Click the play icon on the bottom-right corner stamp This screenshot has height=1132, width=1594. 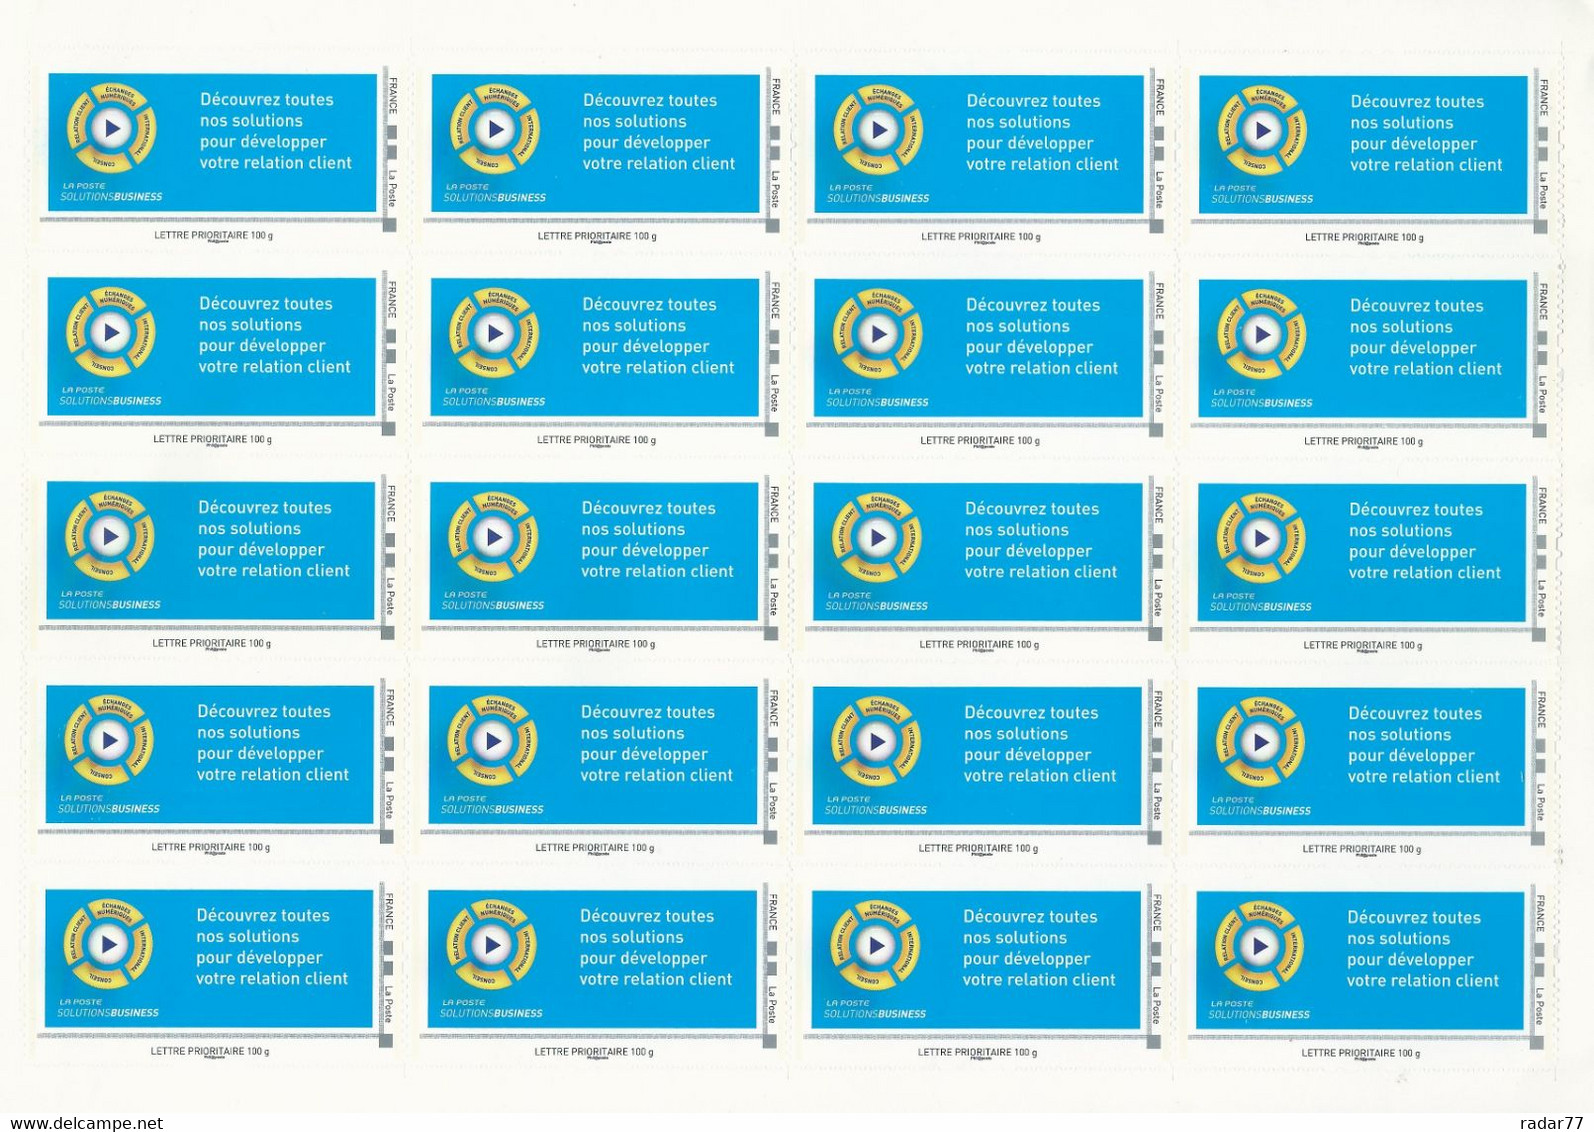pos(1260,946)
